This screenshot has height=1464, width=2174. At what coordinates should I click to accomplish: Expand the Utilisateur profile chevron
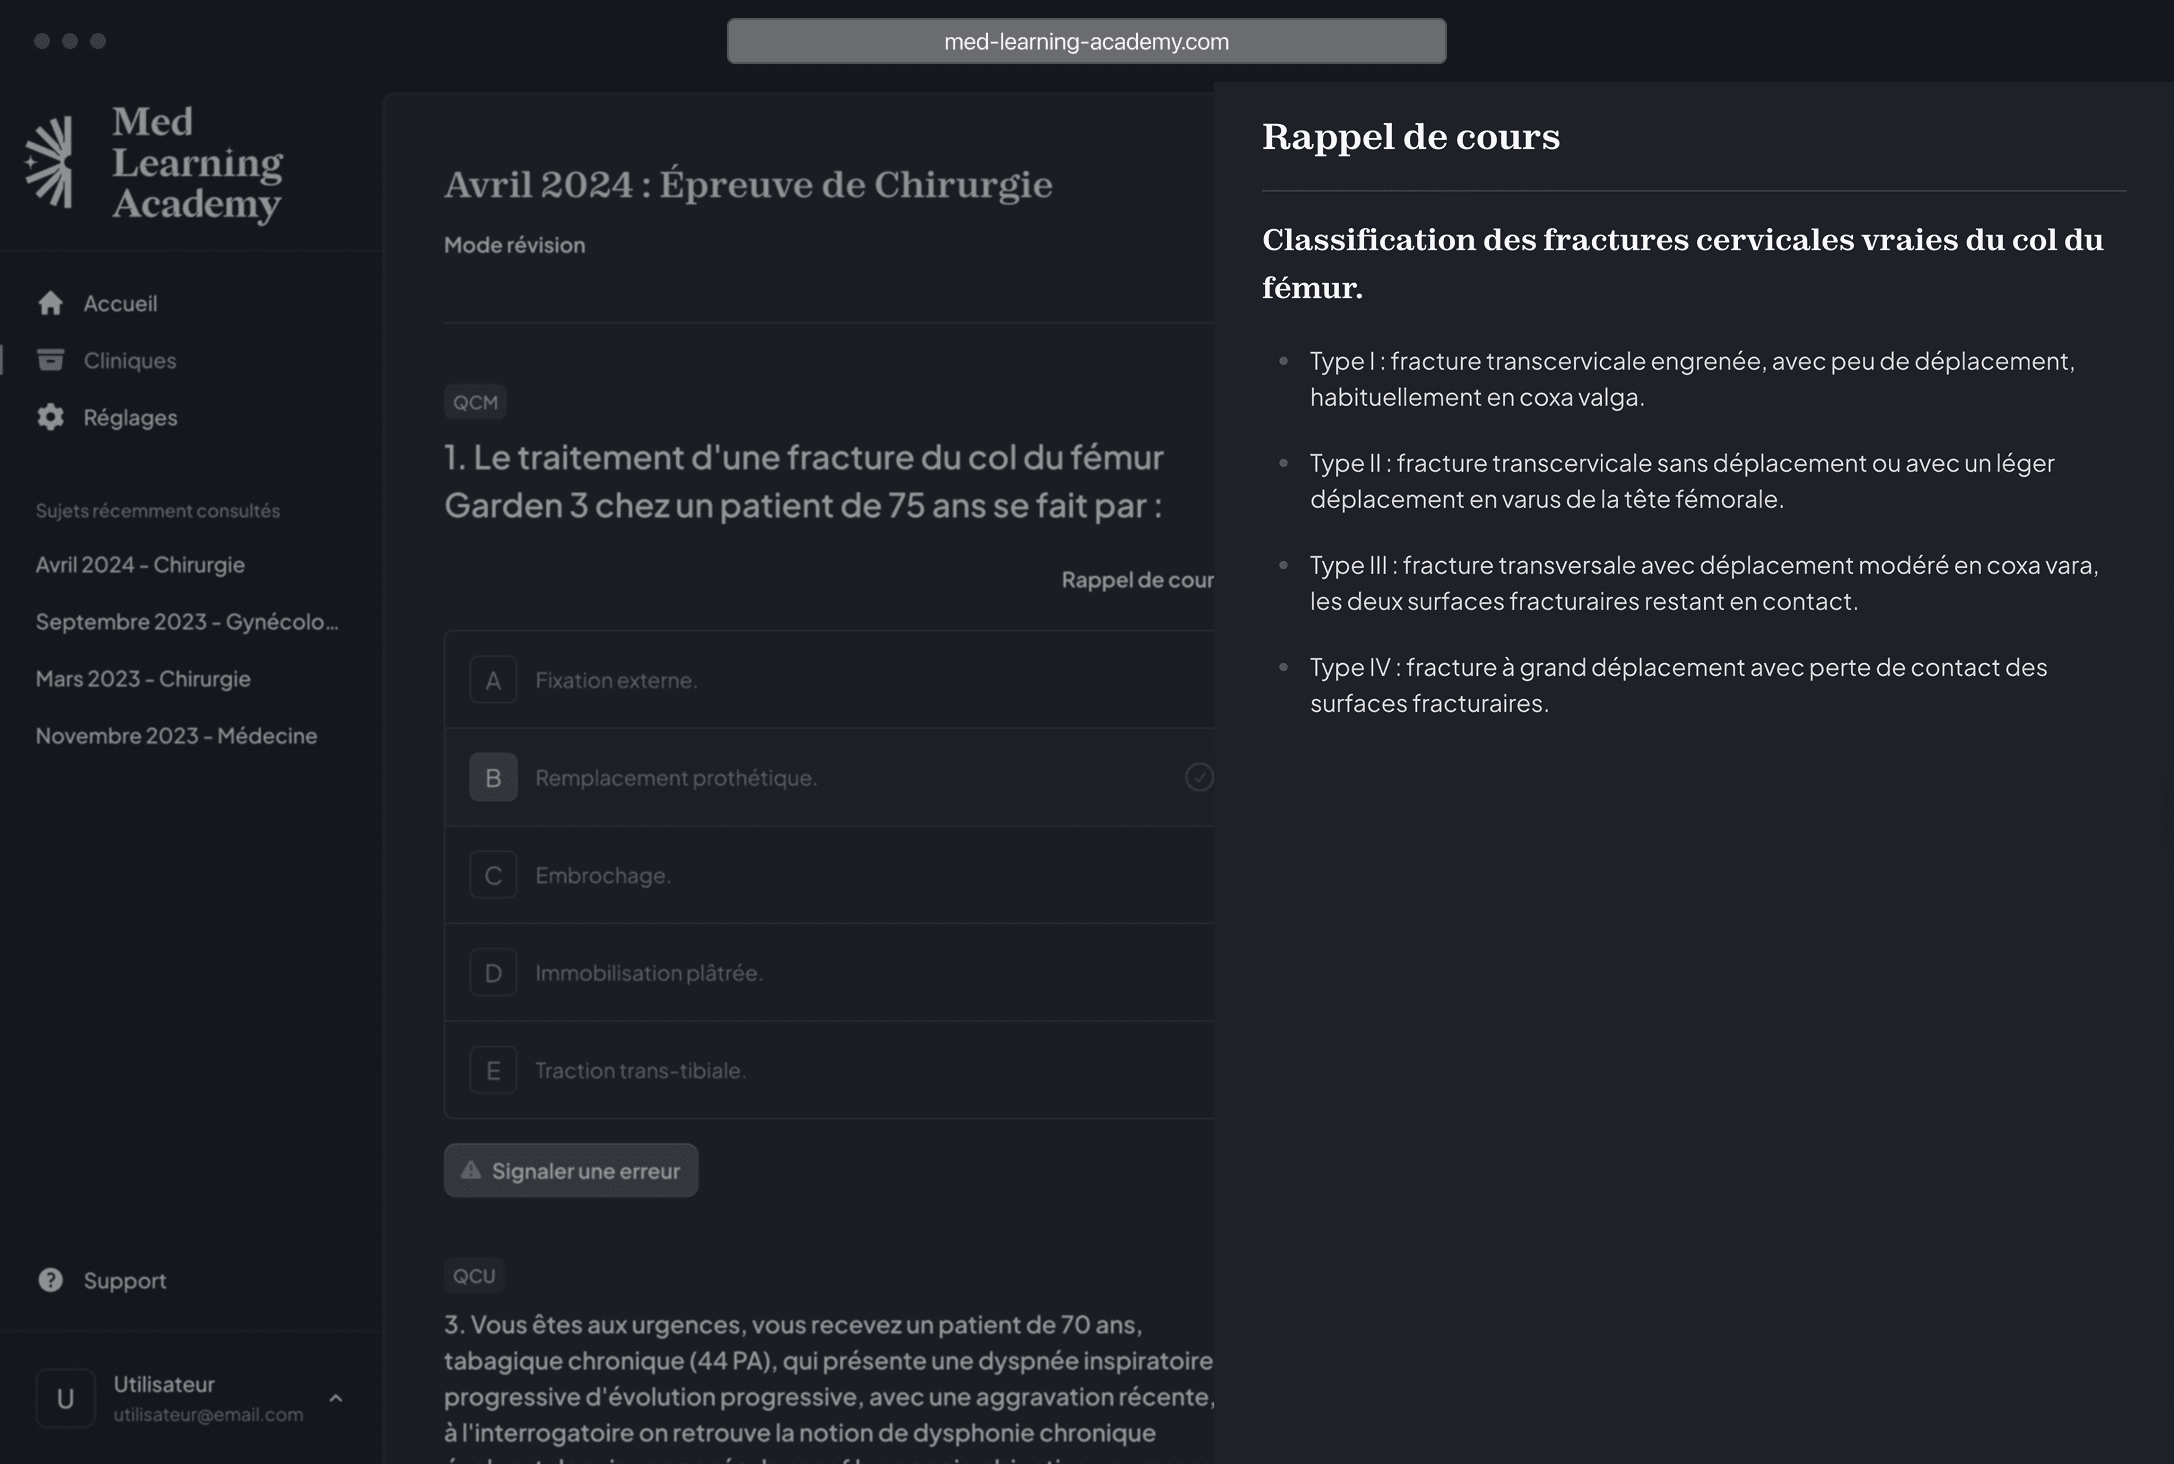click(x=337, y=1397)
